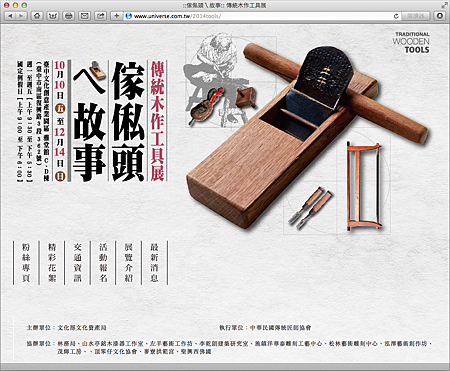Open the home page via house icon
Screen dimensions: 450x371
[37, 16]
